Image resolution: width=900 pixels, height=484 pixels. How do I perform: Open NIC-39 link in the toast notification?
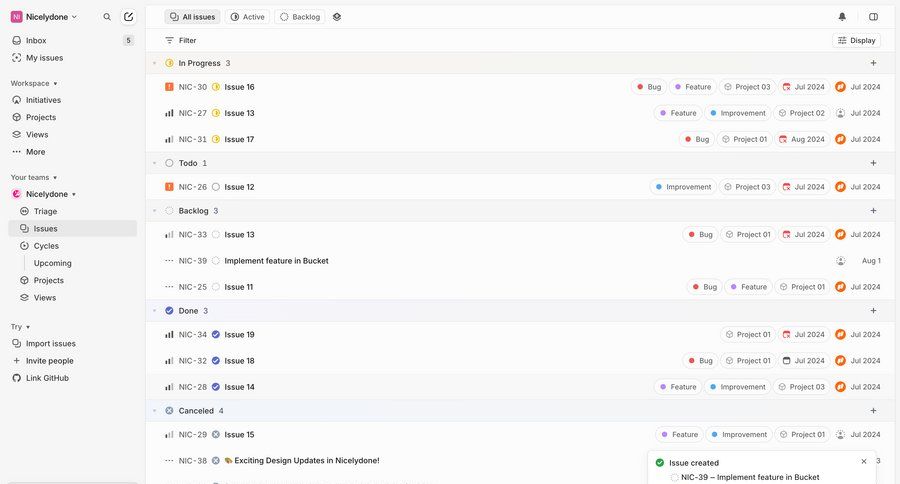750,477
